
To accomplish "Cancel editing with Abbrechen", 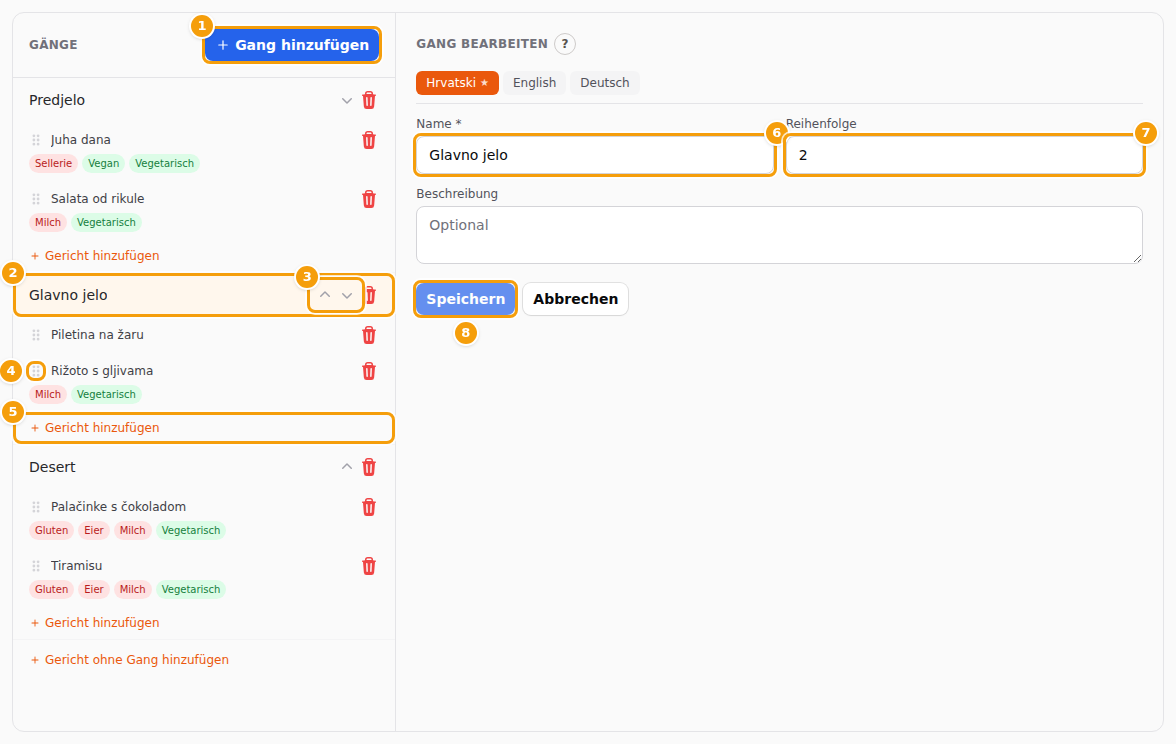I will tap(576, 299).
